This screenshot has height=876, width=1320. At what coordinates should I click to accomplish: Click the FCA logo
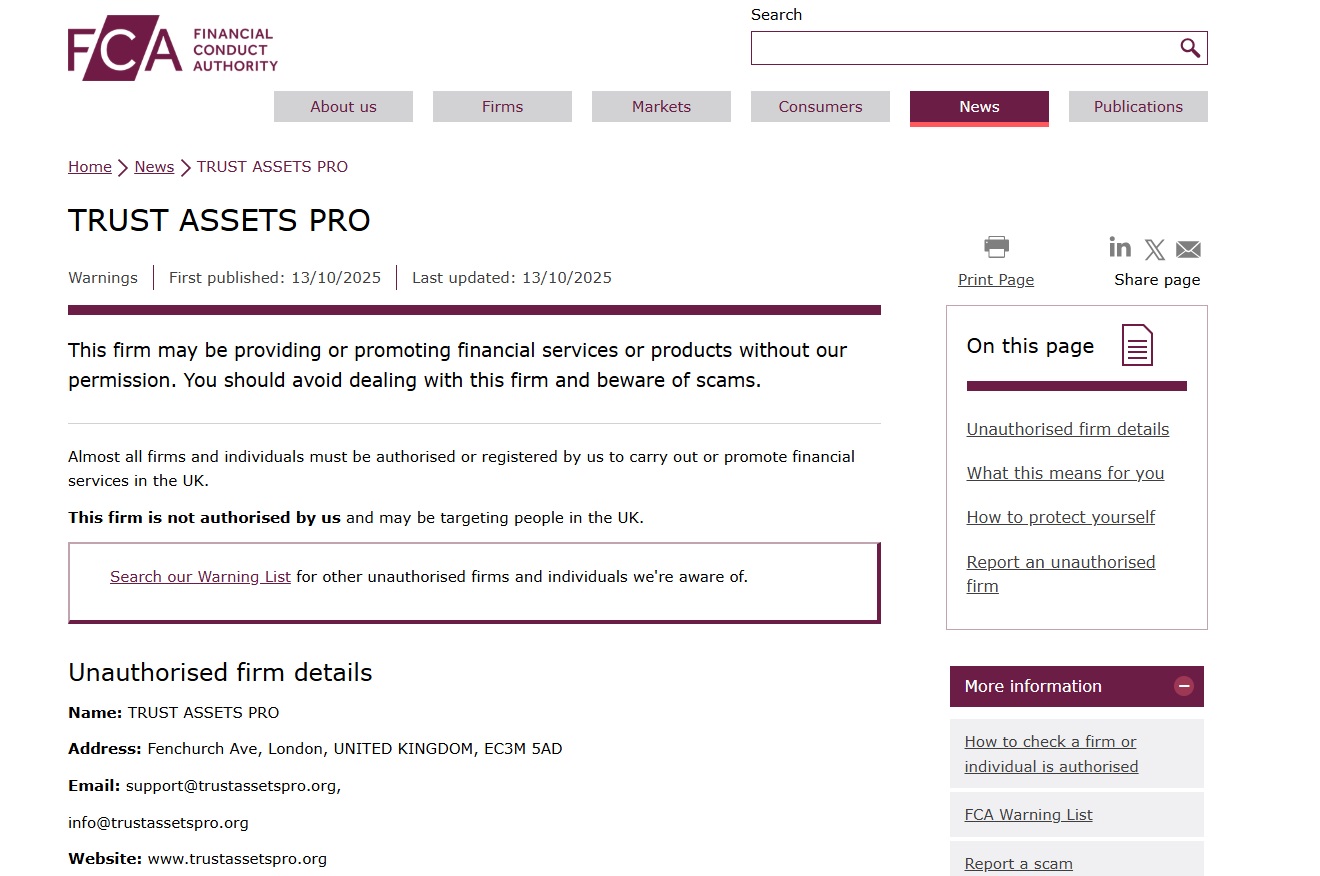coord(172,48)
